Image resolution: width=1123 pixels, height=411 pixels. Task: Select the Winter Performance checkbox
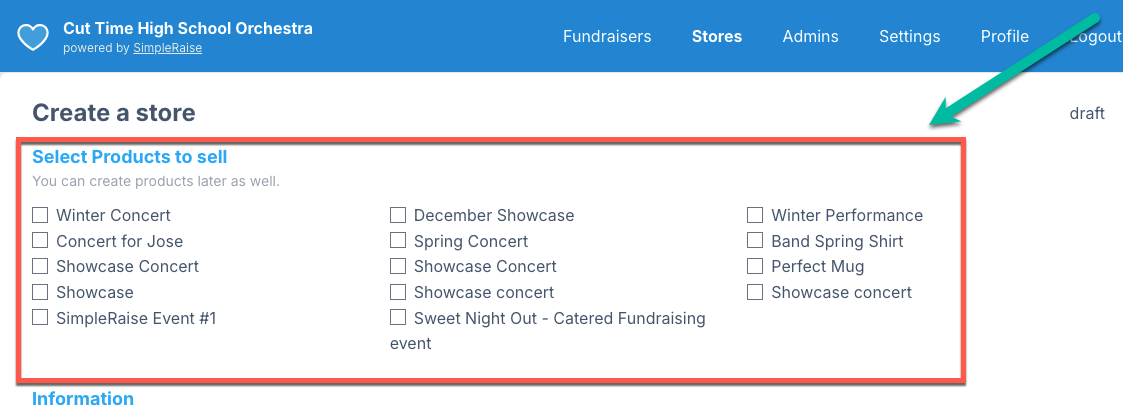[x=755, y=215]
